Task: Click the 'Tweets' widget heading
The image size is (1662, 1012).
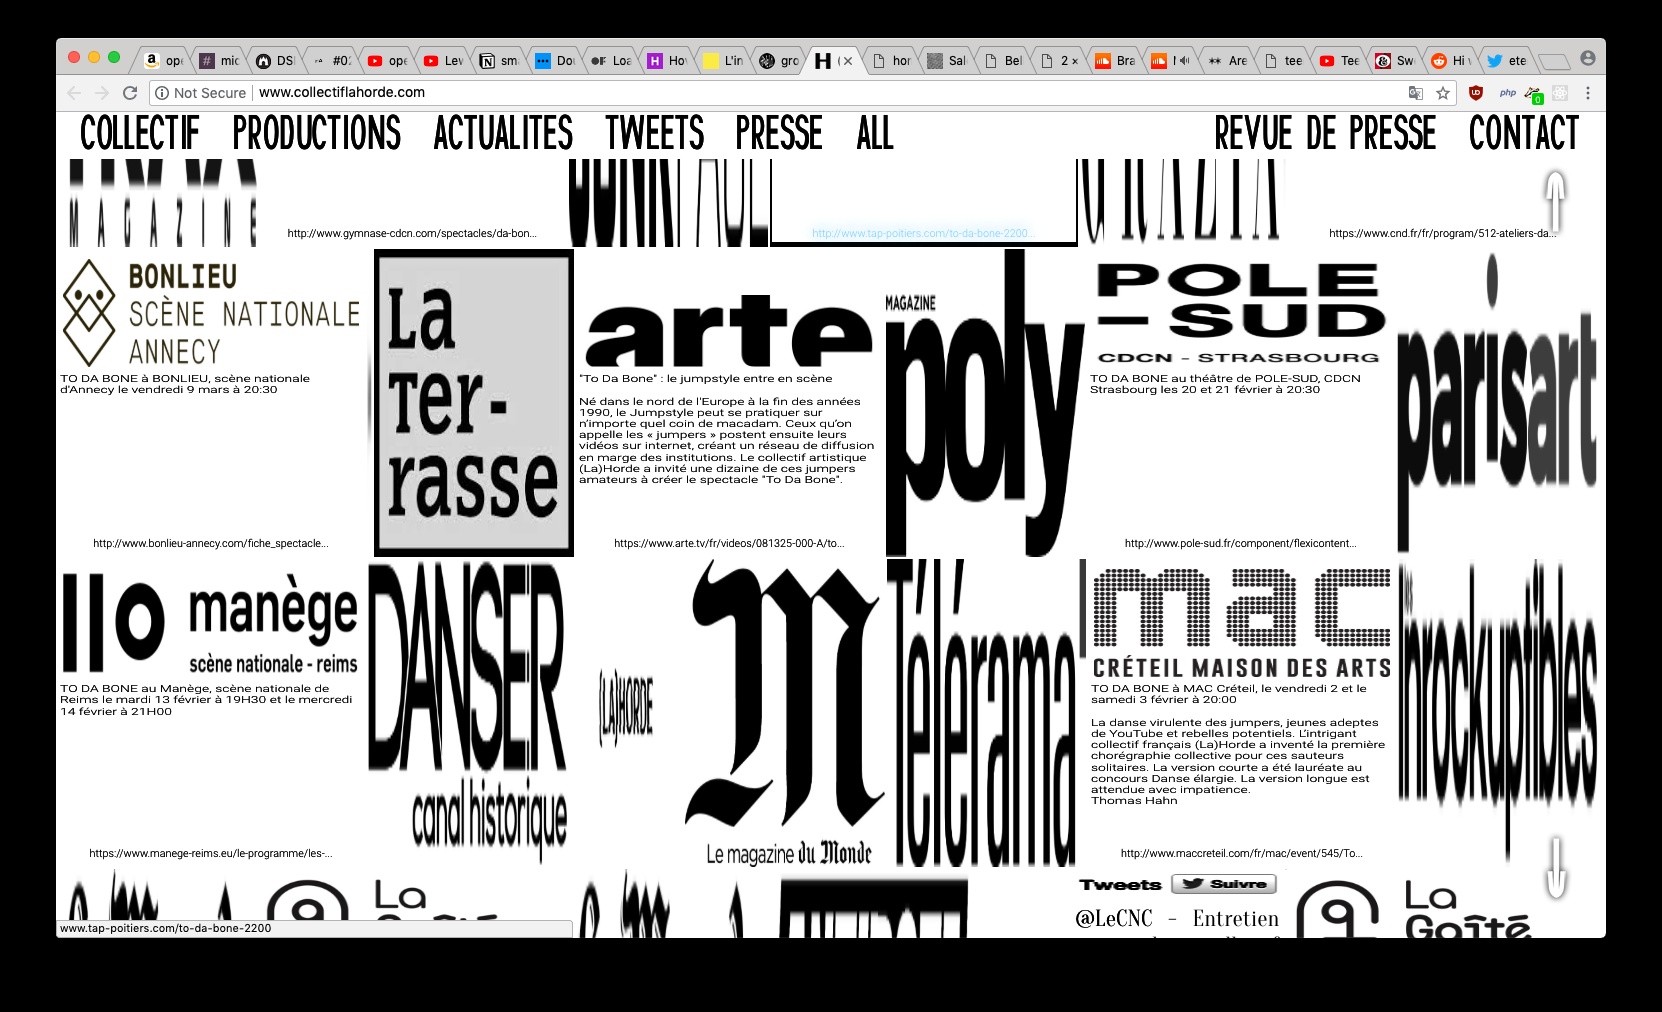Action: pos(1120,884)
